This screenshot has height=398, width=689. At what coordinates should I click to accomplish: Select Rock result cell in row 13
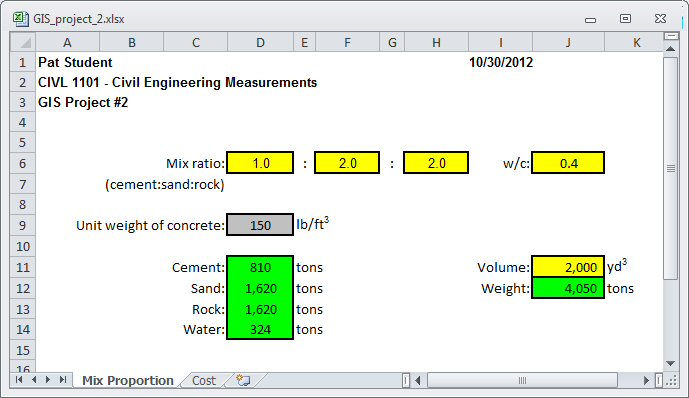click(x=260, y=309)
